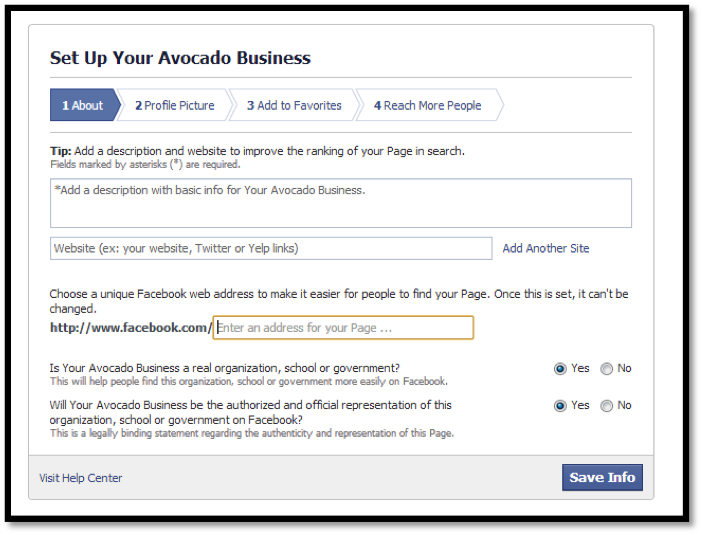
Task: Go to 3 Add to Favorites step
Action: click(x=294, y=105)
